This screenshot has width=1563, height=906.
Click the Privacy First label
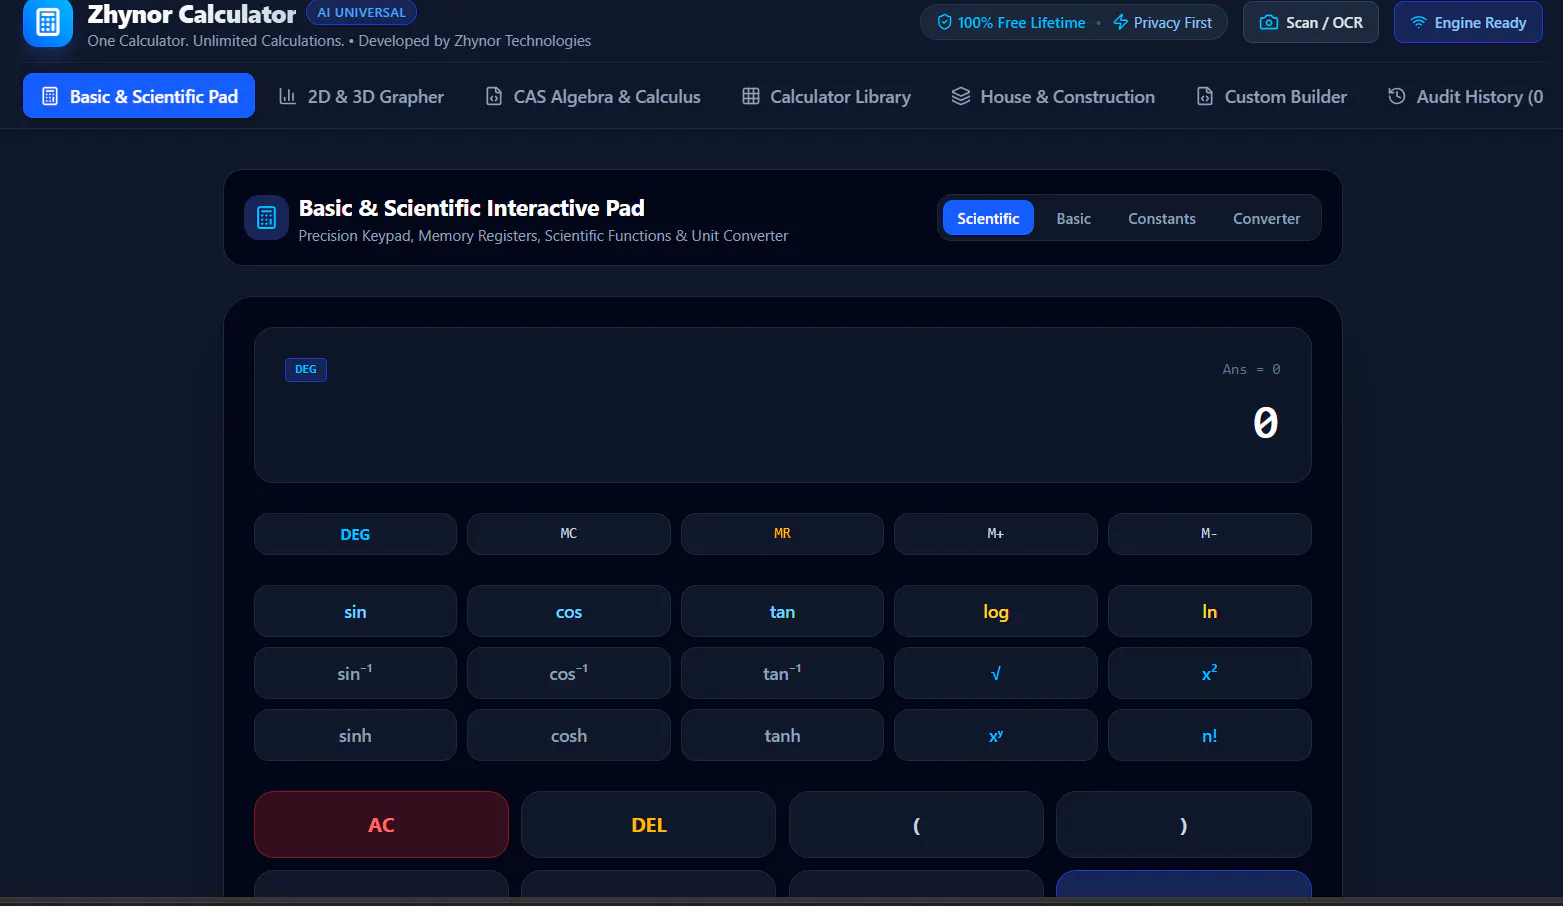click(1172, 22)
